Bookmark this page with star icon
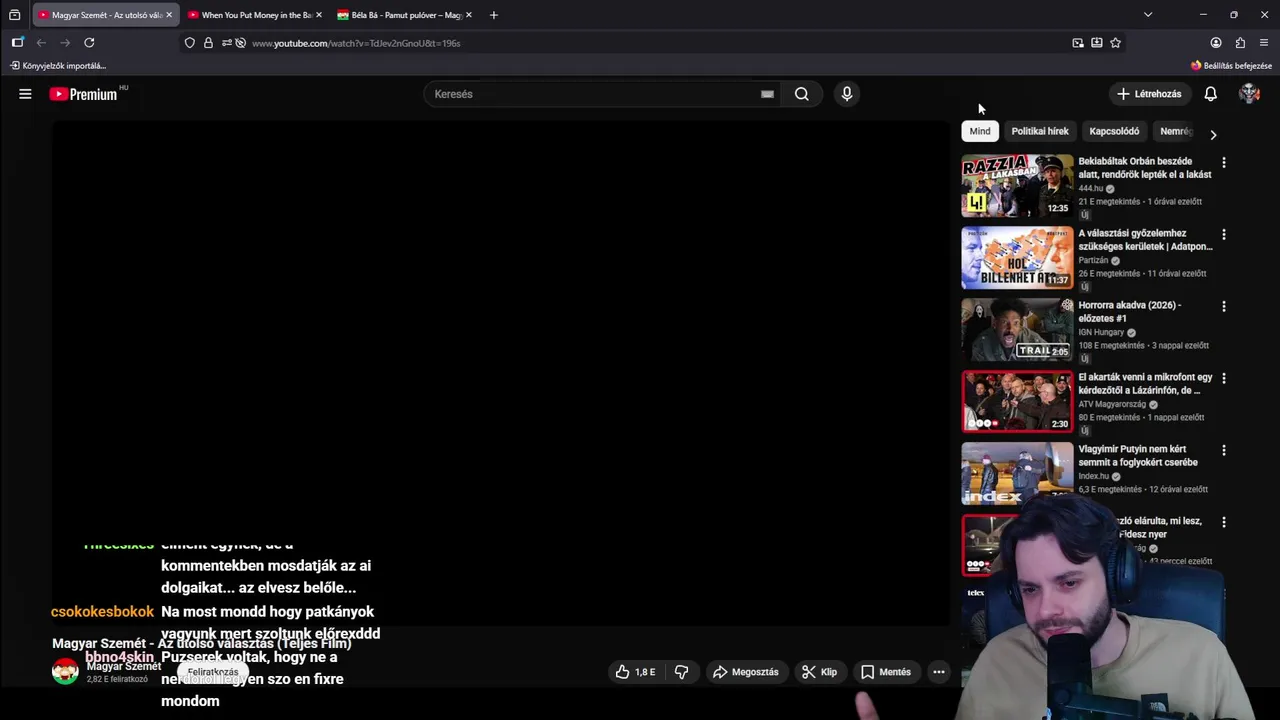This screenshot has height=720, width=1280. click(x=1116, y=43)
